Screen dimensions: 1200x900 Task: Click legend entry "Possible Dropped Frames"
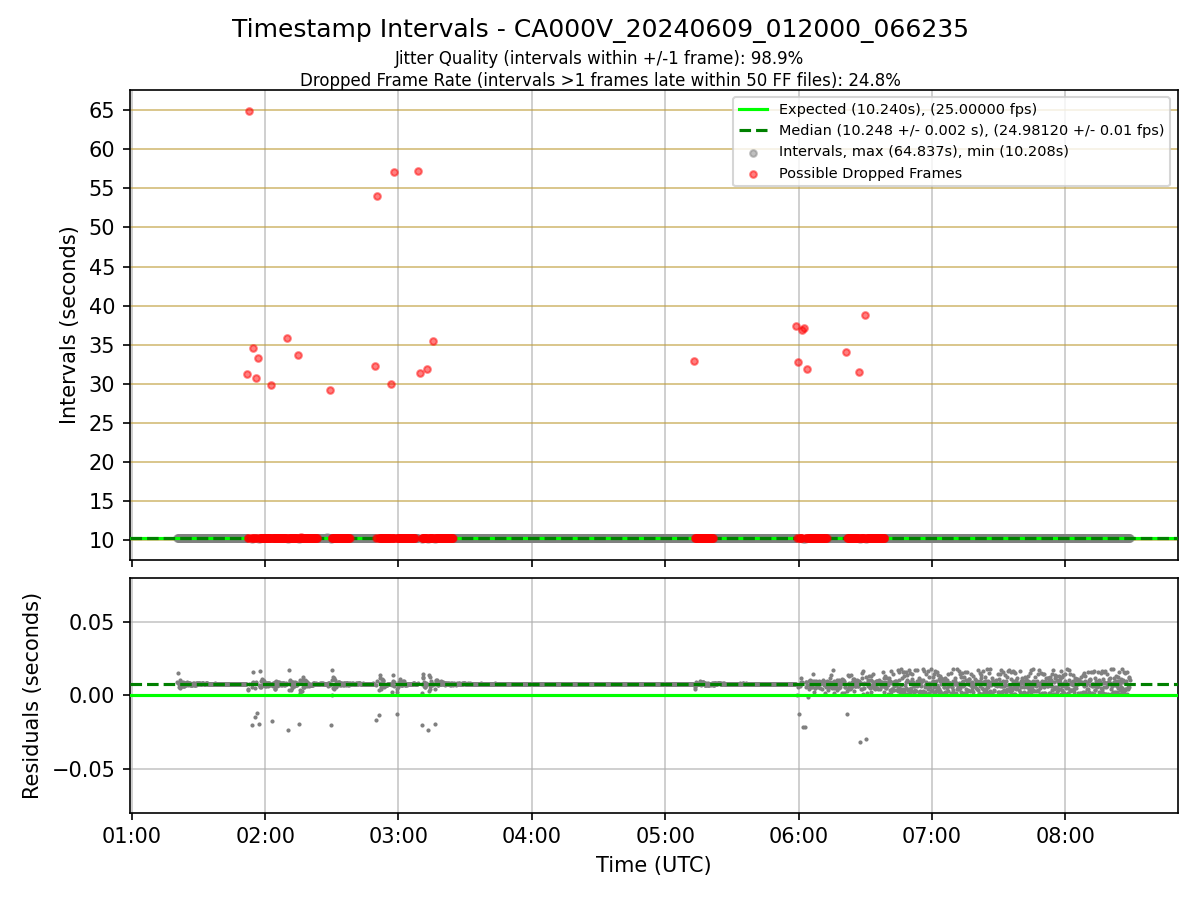[x=870, y=173]
